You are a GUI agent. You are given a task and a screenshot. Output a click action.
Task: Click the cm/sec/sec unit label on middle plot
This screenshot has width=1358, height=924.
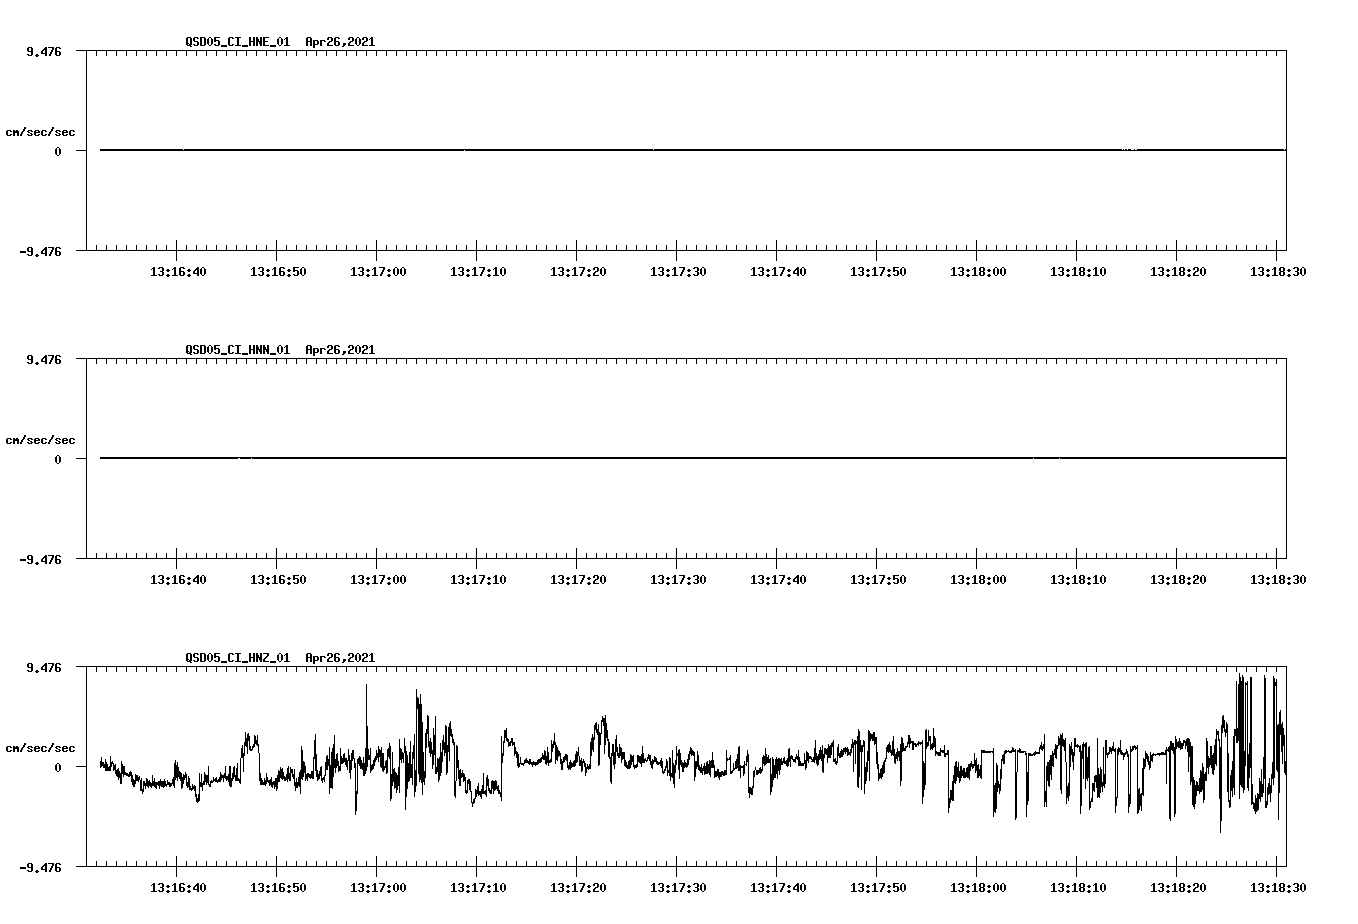(41, 439)
